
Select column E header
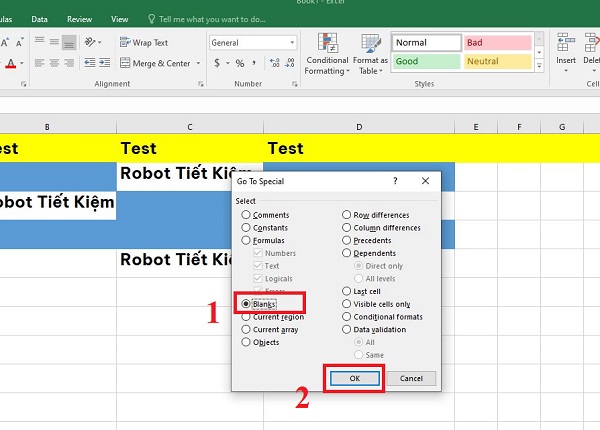pos(476,127)
